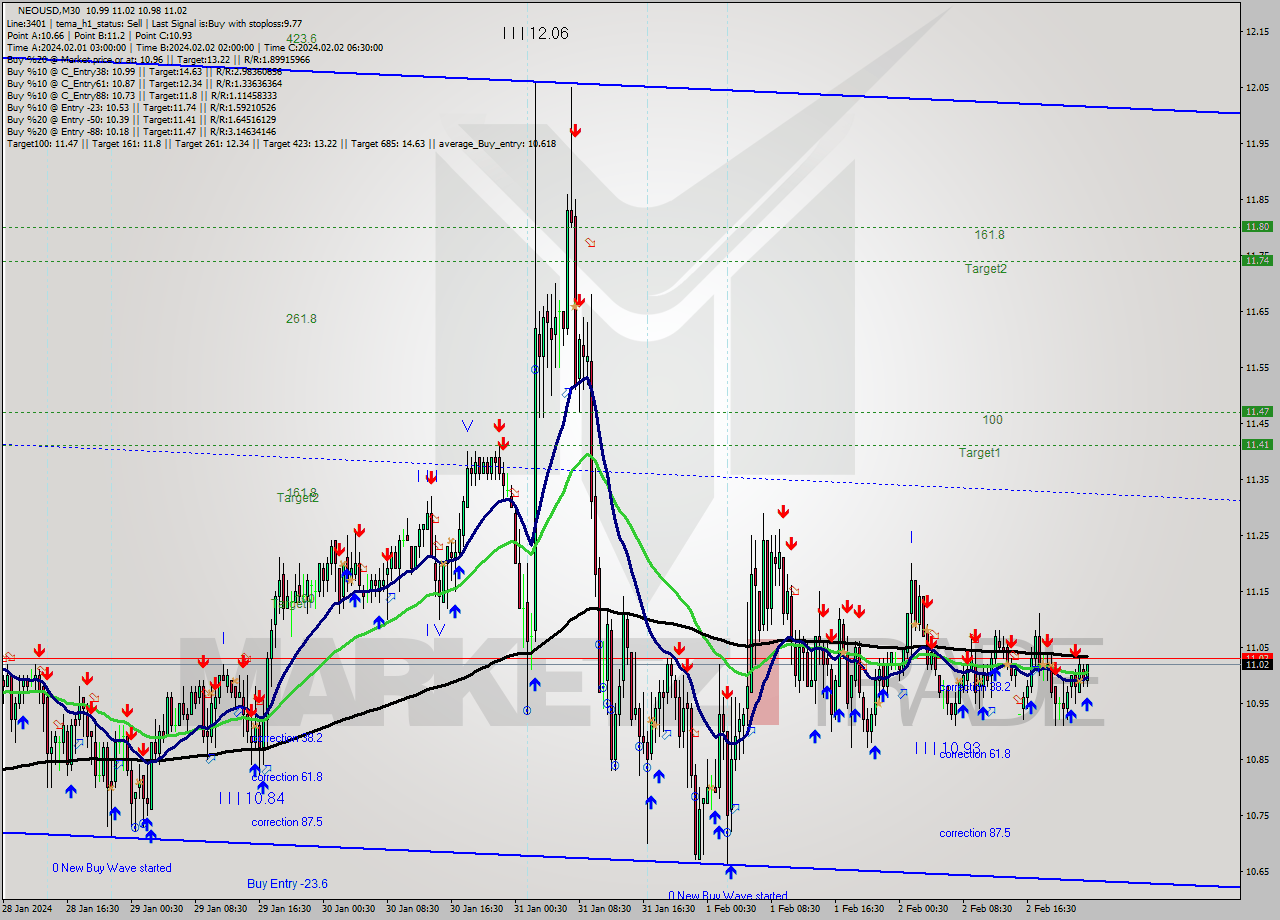The image size is (1280, 920).
Task: Click the '1 Feb 08:30' time axis label
Action: pyautogui.click(x=795, y=909)
